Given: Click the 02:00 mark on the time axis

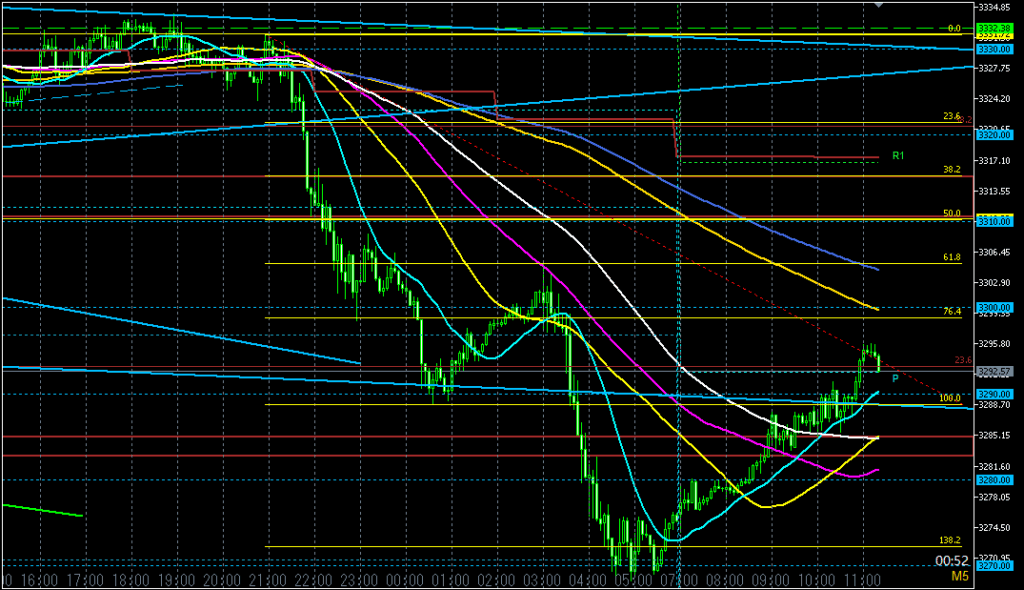Looking at the screenshot, I should tap(496, 580).
